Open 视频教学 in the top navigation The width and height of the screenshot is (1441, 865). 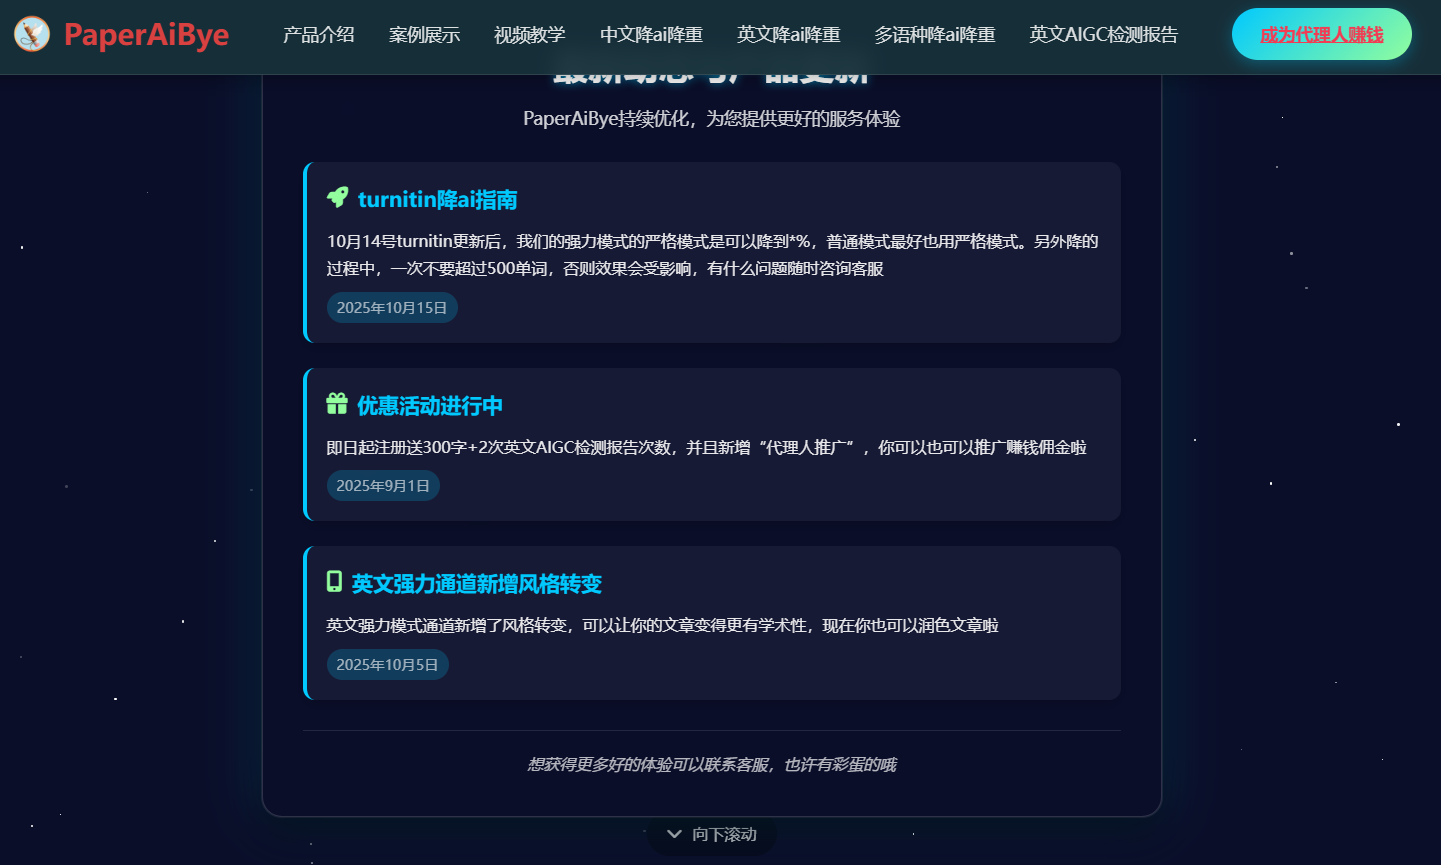pos(529,35)
